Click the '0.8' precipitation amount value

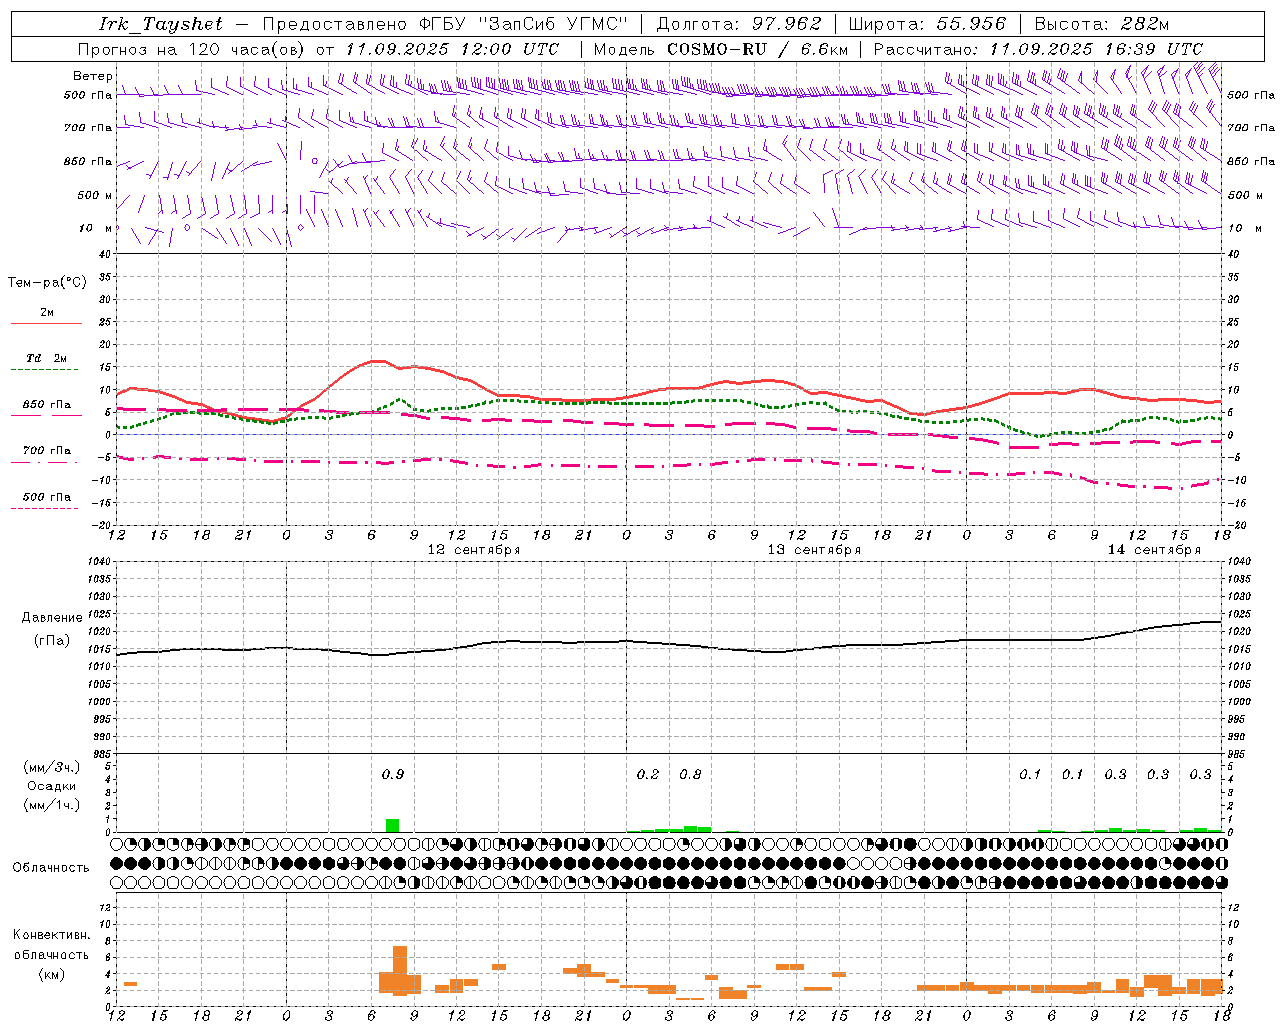click(x=690, y=775)
